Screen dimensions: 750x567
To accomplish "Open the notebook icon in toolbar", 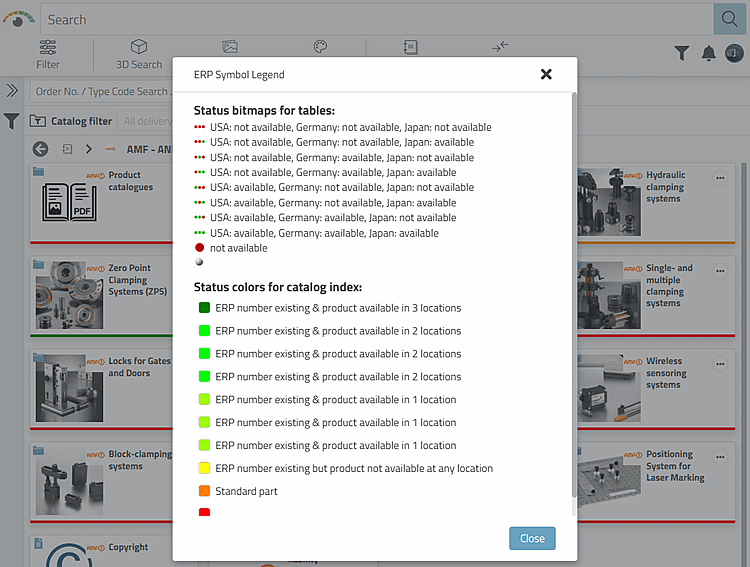I will pyautogui.click(x=410, y=47).
